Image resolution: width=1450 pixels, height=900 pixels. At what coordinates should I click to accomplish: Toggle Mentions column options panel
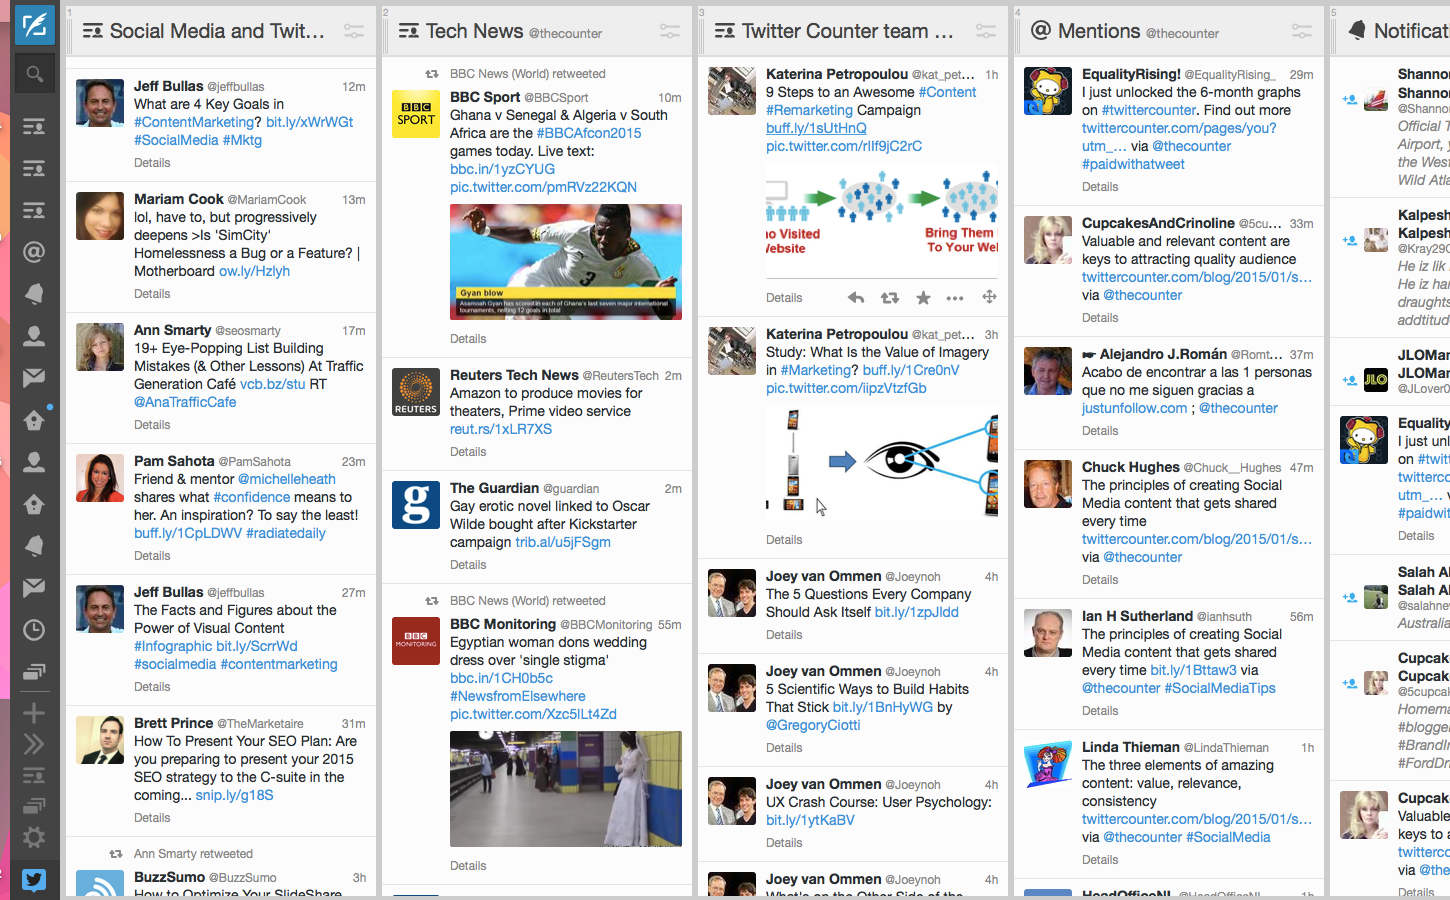tap(1301, 32)
